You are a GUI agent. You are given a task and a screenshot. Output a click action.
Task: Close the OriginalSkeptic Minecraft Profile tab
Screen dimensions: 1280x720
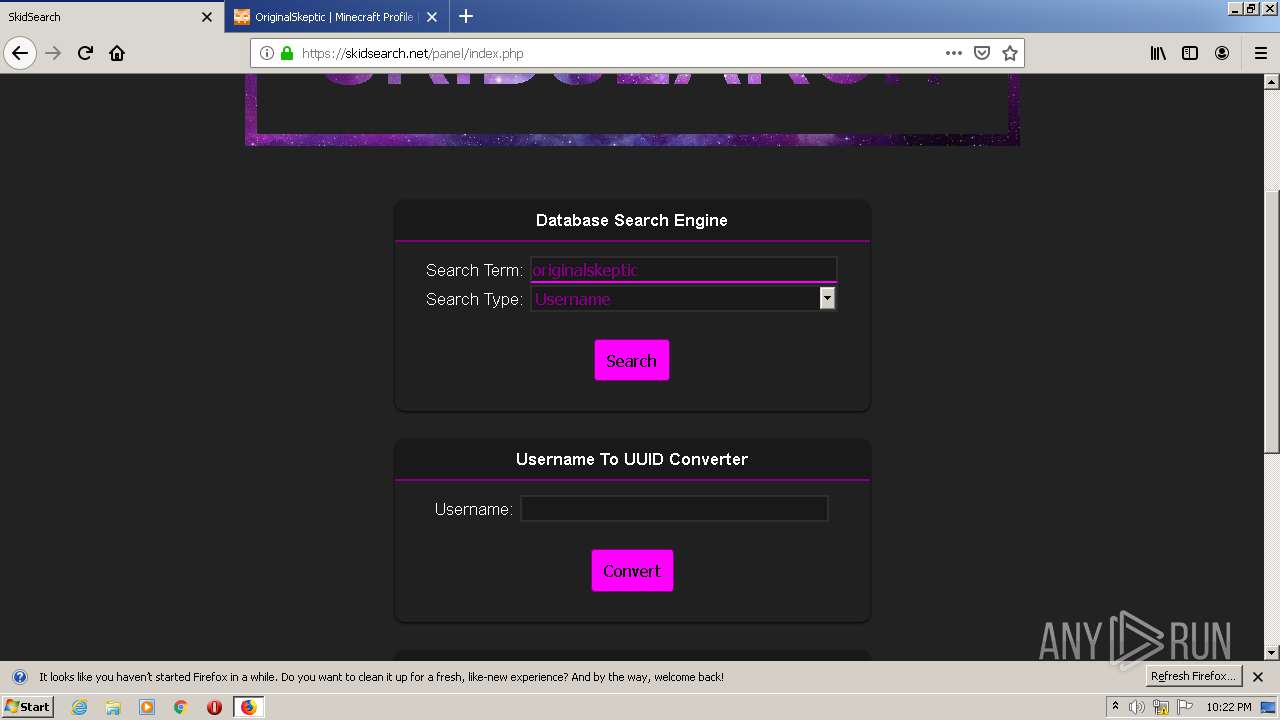coord(432,17)
